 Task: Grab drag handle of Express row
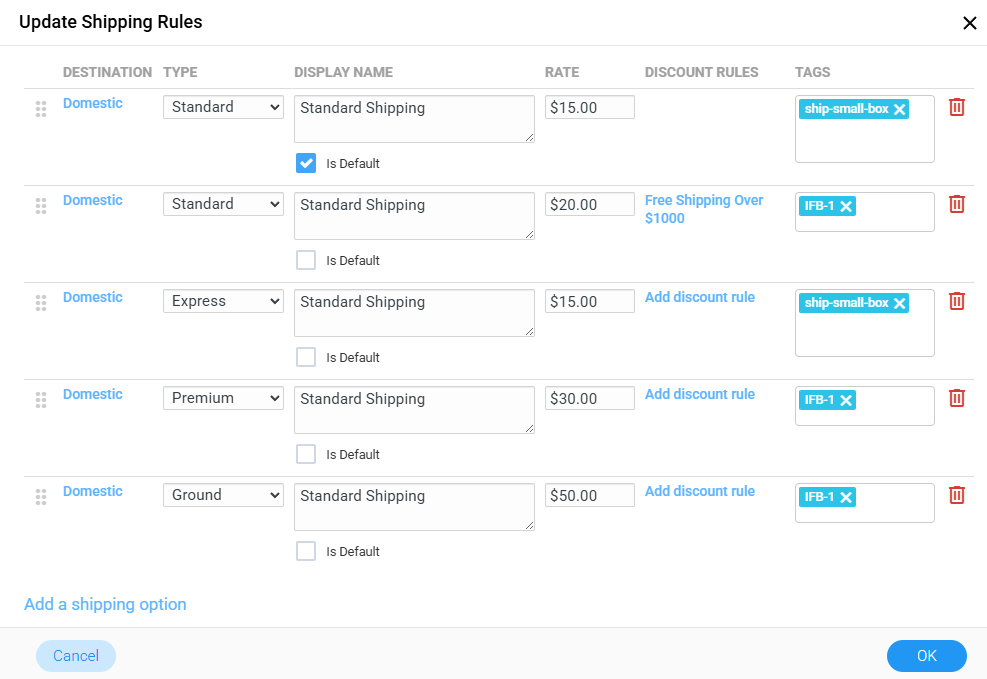pyautogui.click(x=41, y=303)
